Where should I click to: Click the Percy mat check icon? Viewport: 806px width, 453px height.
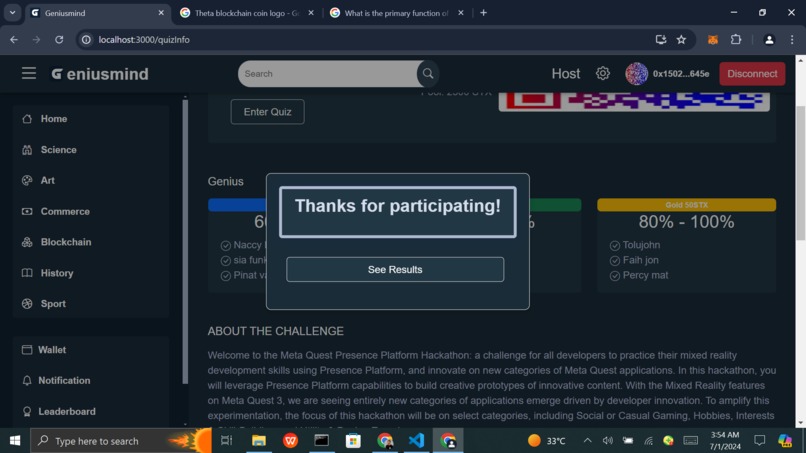point(615,276)
